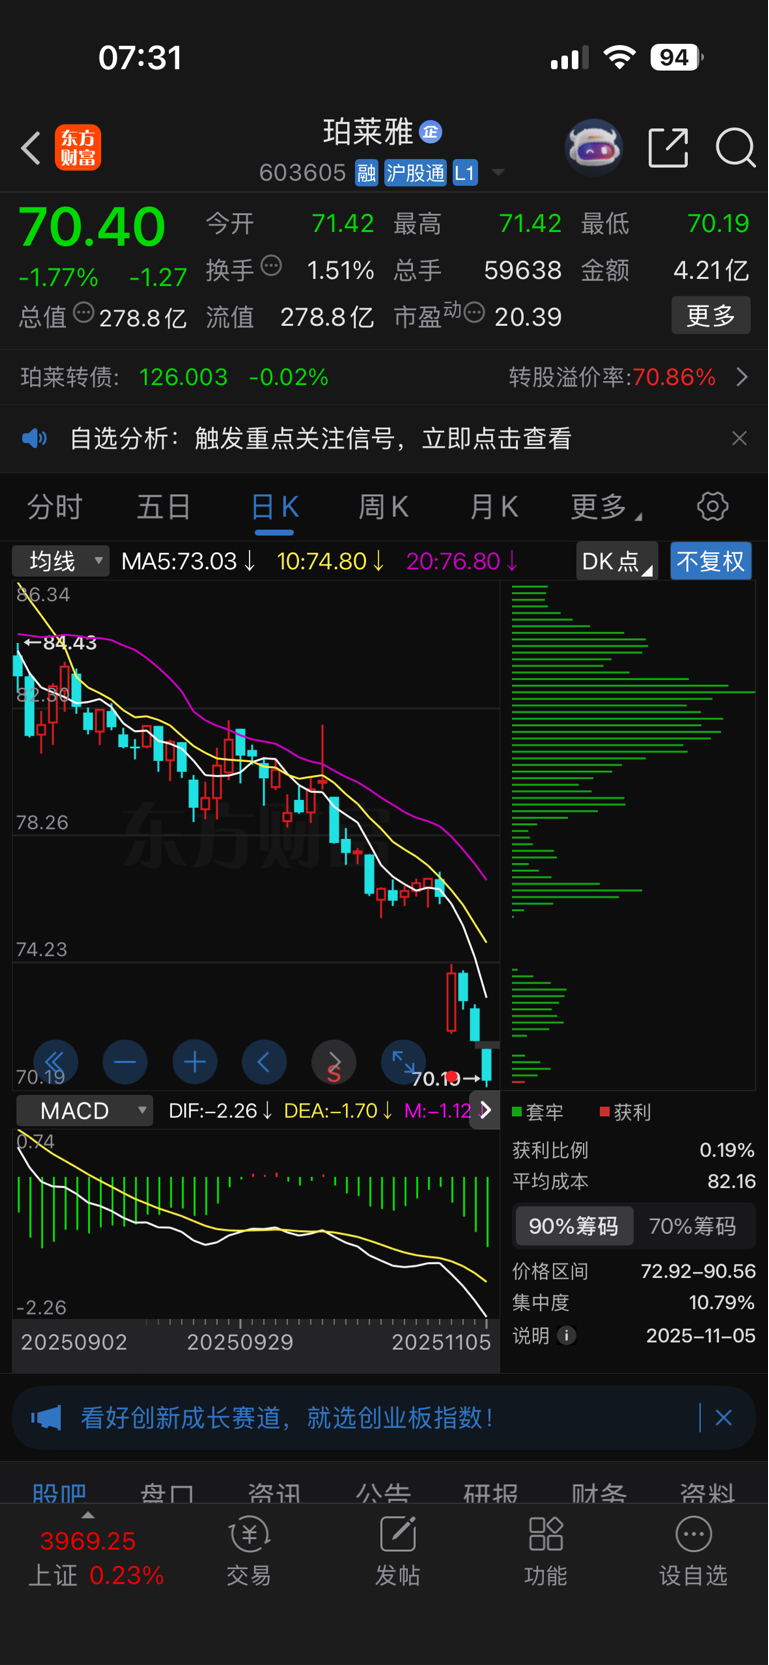
Task: Tap MA20 76.80 indicator value
Action: click(462, 561)
